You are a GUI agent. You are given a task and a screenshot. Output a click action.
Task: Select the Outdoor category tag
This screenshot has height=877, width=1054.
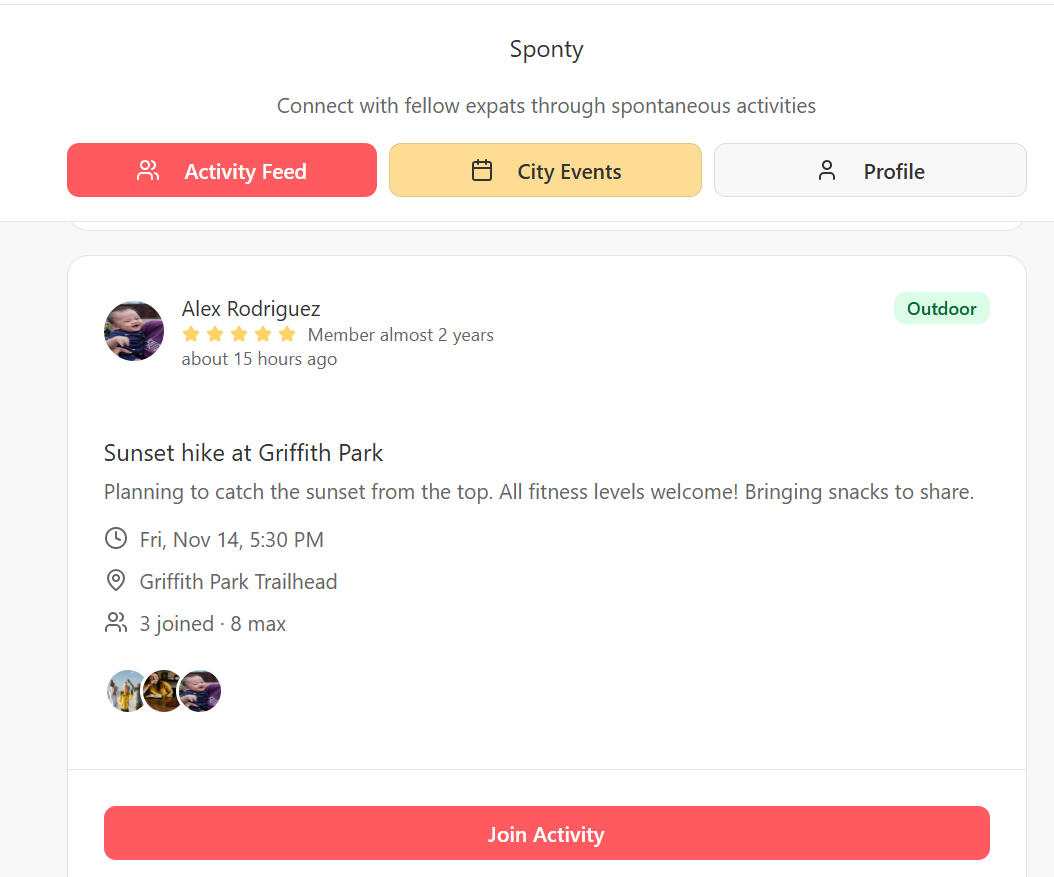pyautogui.click(x=941, y=309)
